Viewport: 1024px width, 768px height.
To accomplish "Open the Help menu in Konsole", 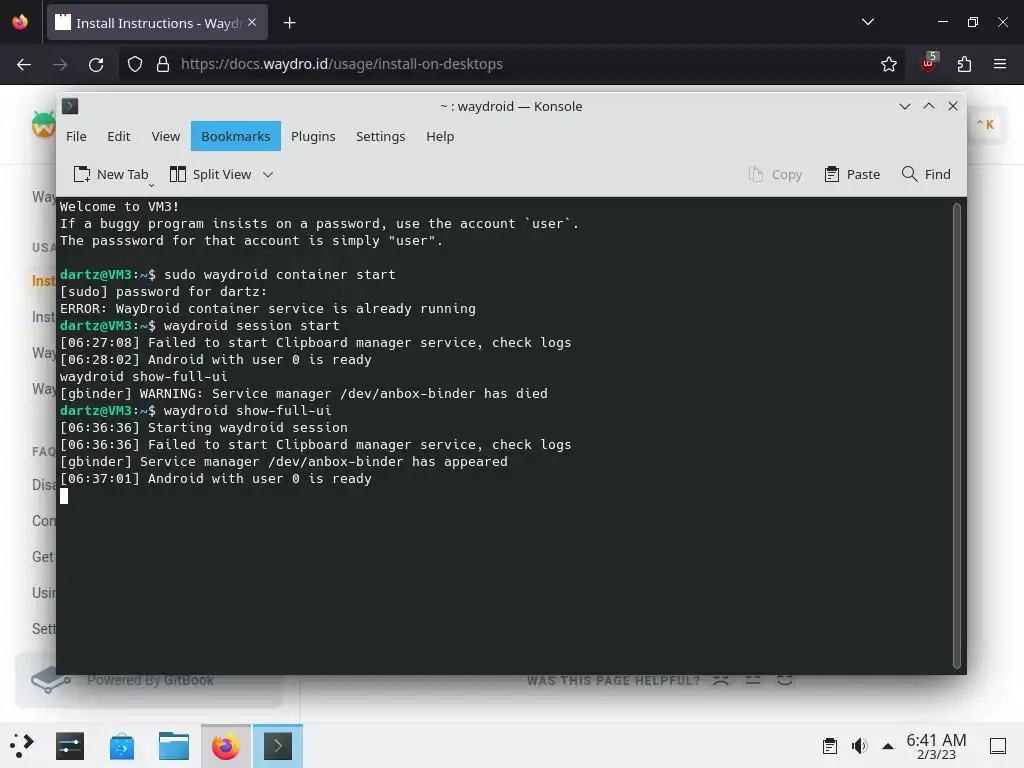I will click(x=440, y=136).
